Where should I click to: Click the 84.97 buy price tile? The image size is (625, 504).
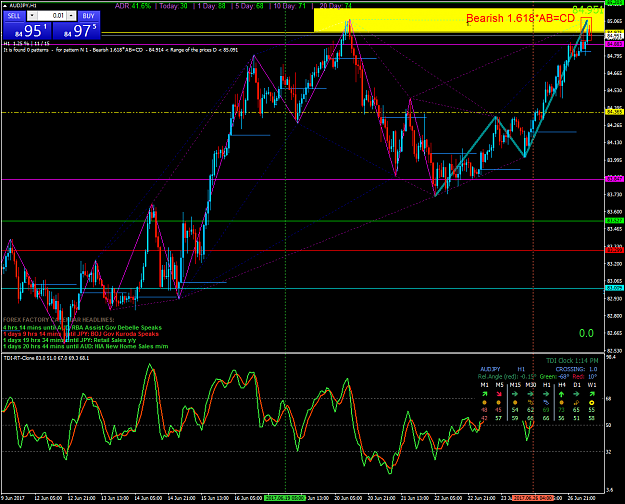pos(76,31)
